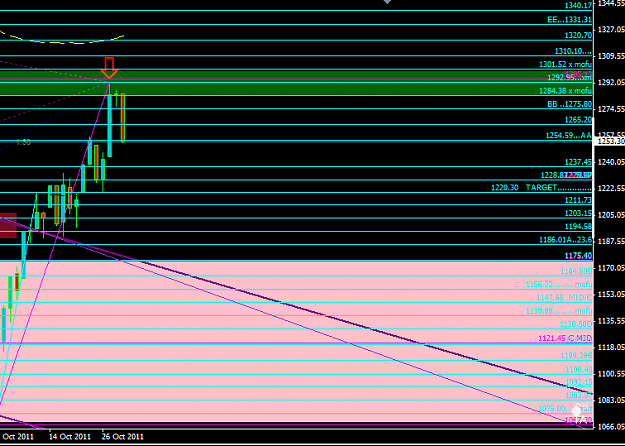Click 1066.05 on the price axis
625x446 pixels.
tap(611, 426)
